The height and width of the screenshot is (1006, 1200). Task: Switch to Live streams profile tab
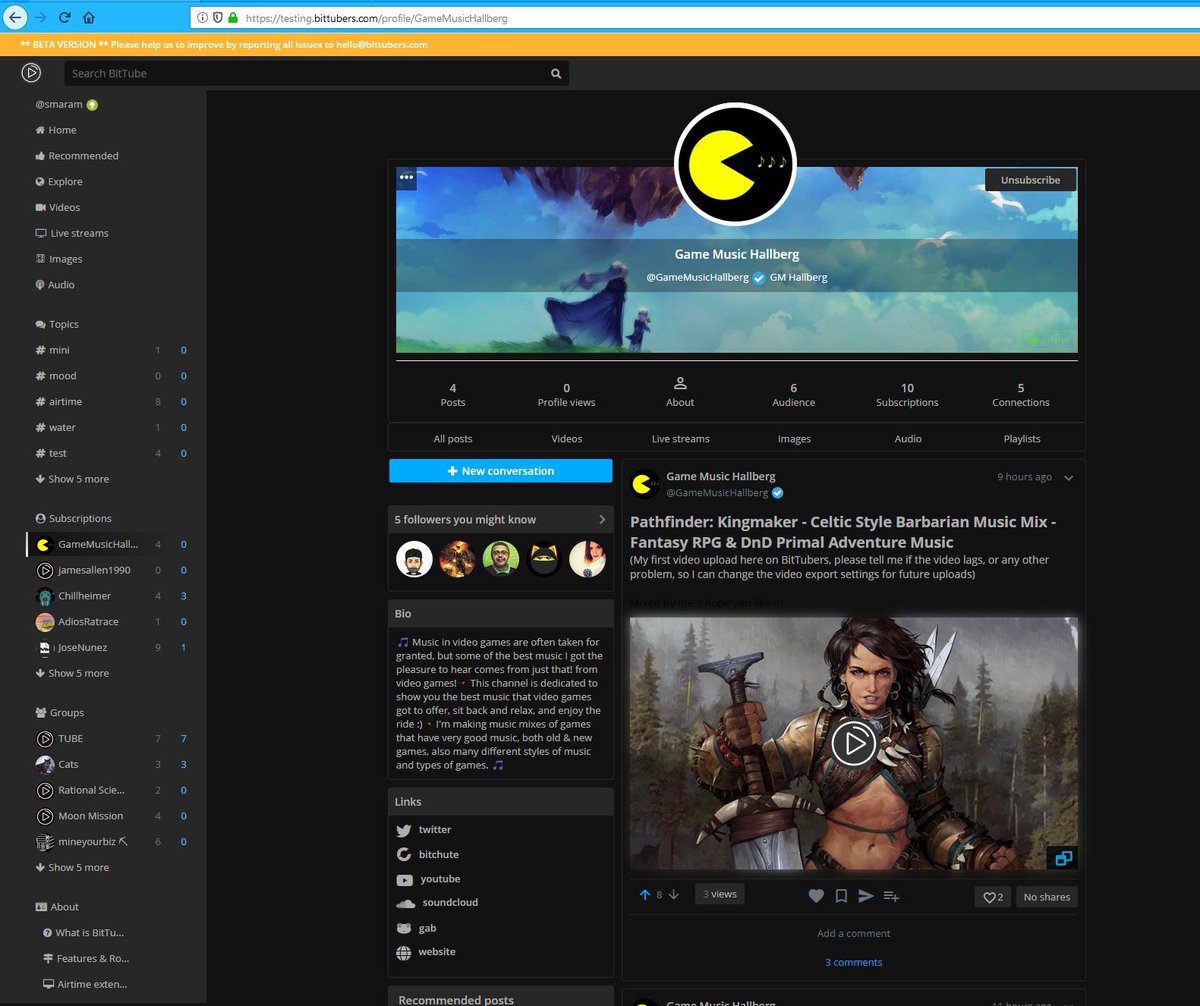680,439
